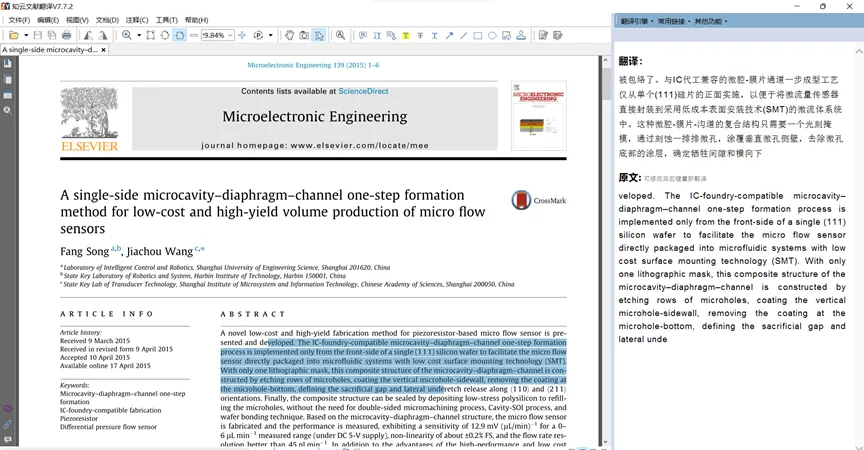Viewport: 864px width, 450px height.
Task: Open the 文件(F) menu
Action: click(x=19, y=20)
